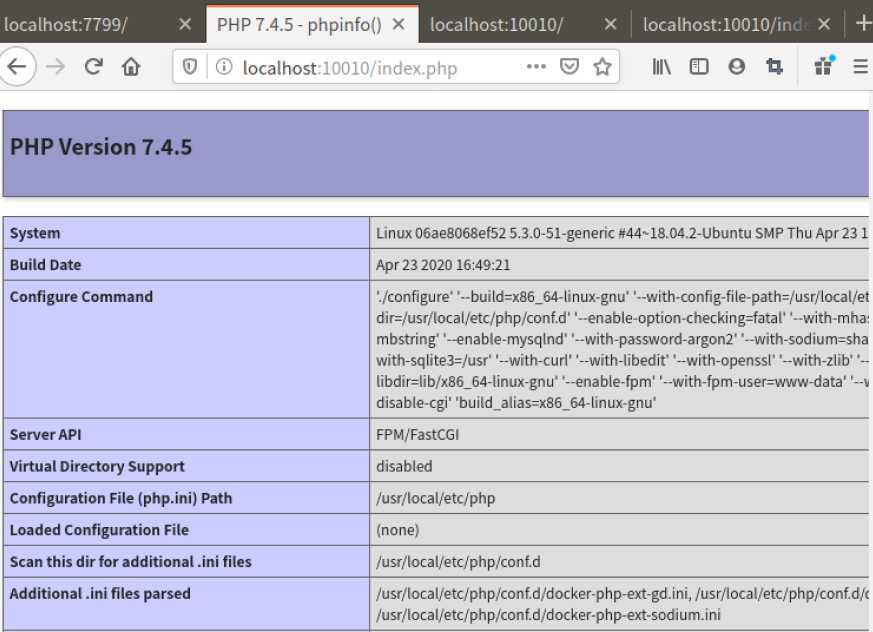Click the /usr/local/etc/php/conf.d value
This screenshot has width=873, height=632.
coord(458,561)
